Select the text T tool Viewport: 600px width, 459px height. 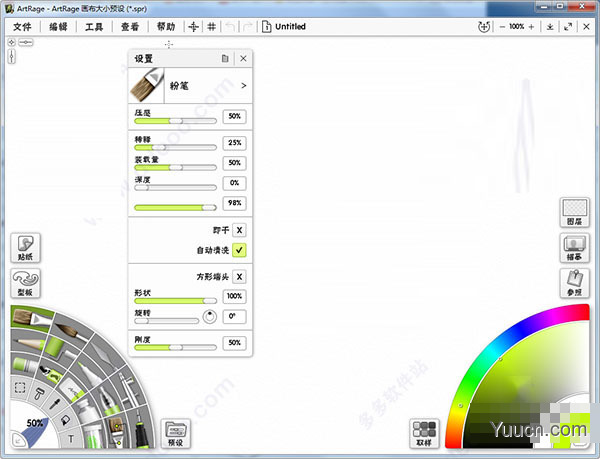coord(71,439)
